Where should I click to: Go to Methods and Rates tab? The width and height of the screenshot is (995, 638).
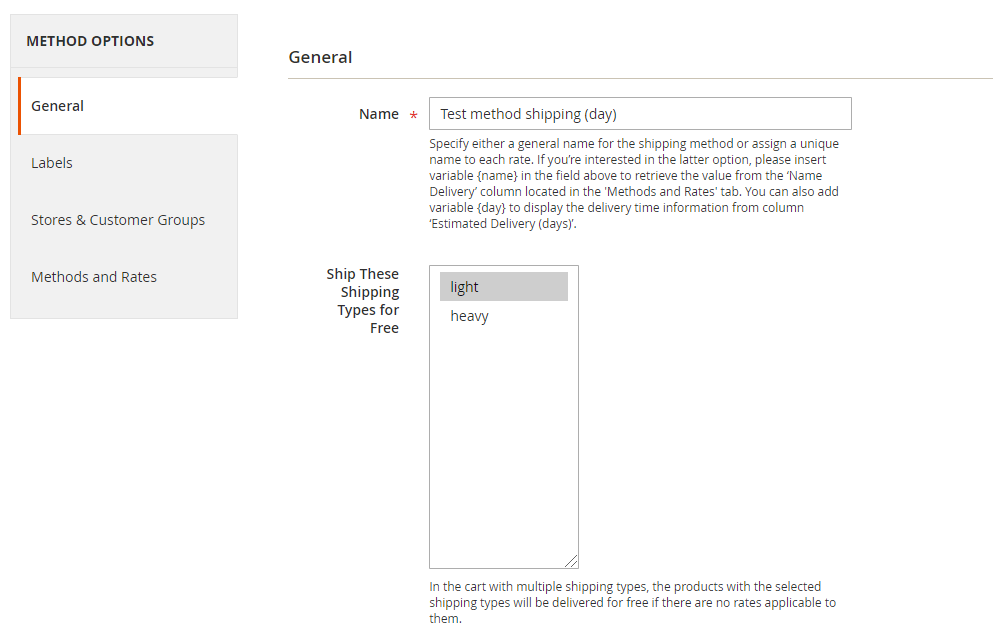click(x=128, y=277)
